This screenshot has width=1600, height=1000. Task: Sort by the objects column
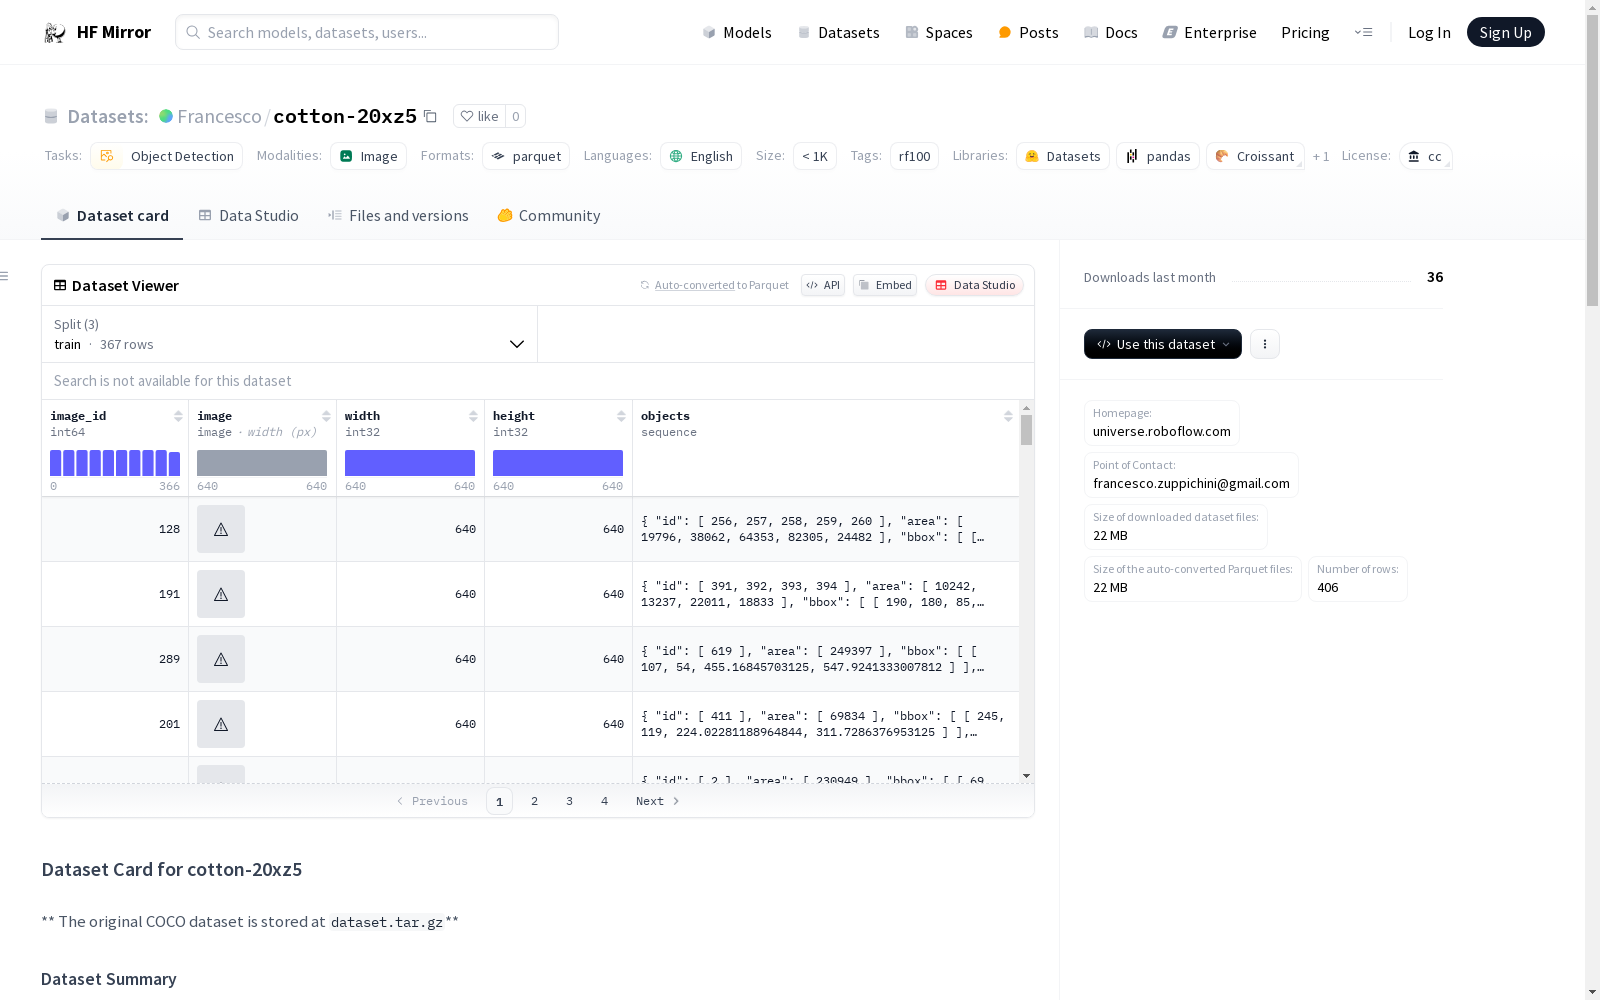1008,416
